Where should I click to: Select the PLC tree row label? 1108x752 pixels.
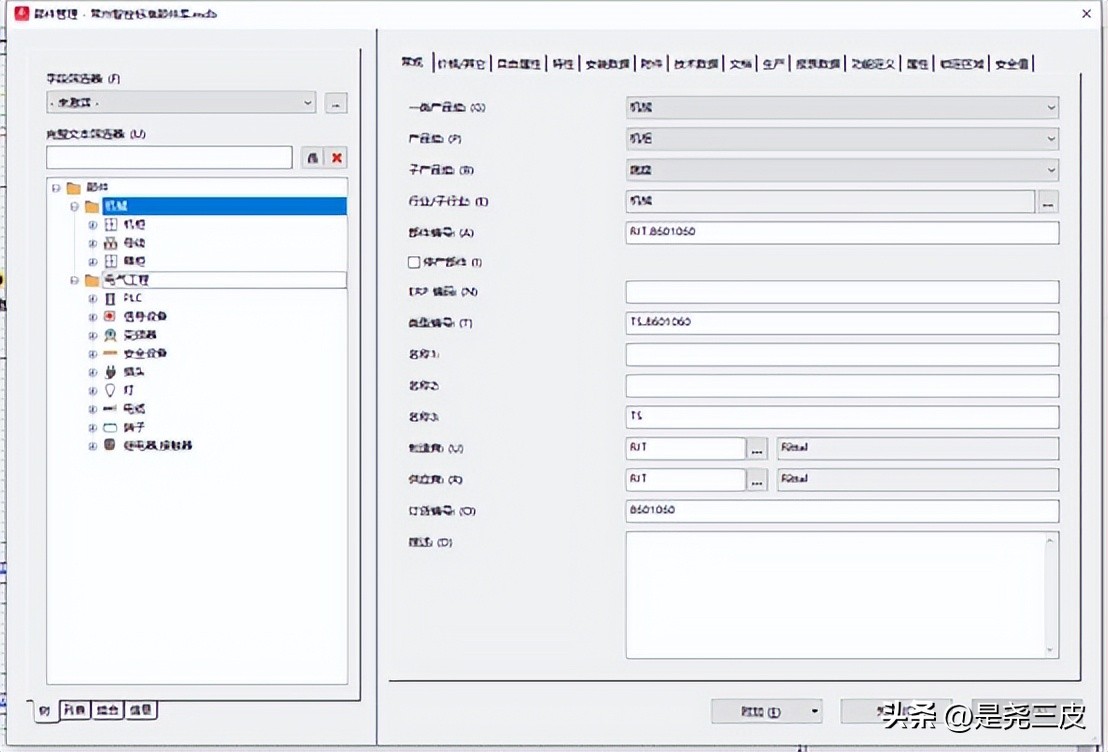point(132,298)
